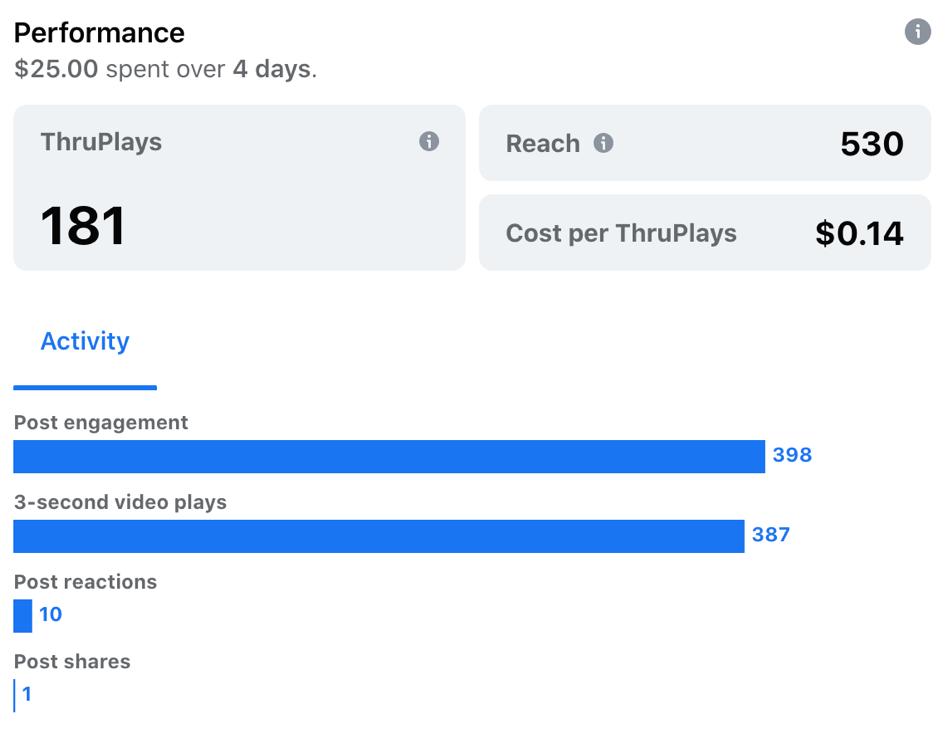Image resolution: width=948 pixels, height=739 pixels.
Task: Click the Performance heading
Action: [x=99, y=33]
